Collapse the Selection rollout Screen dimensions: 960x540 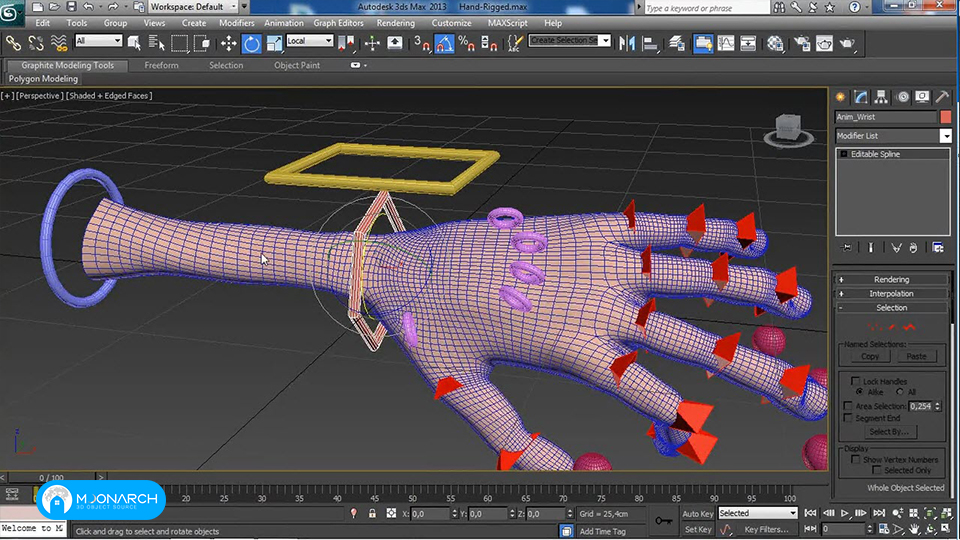point(891,307)
